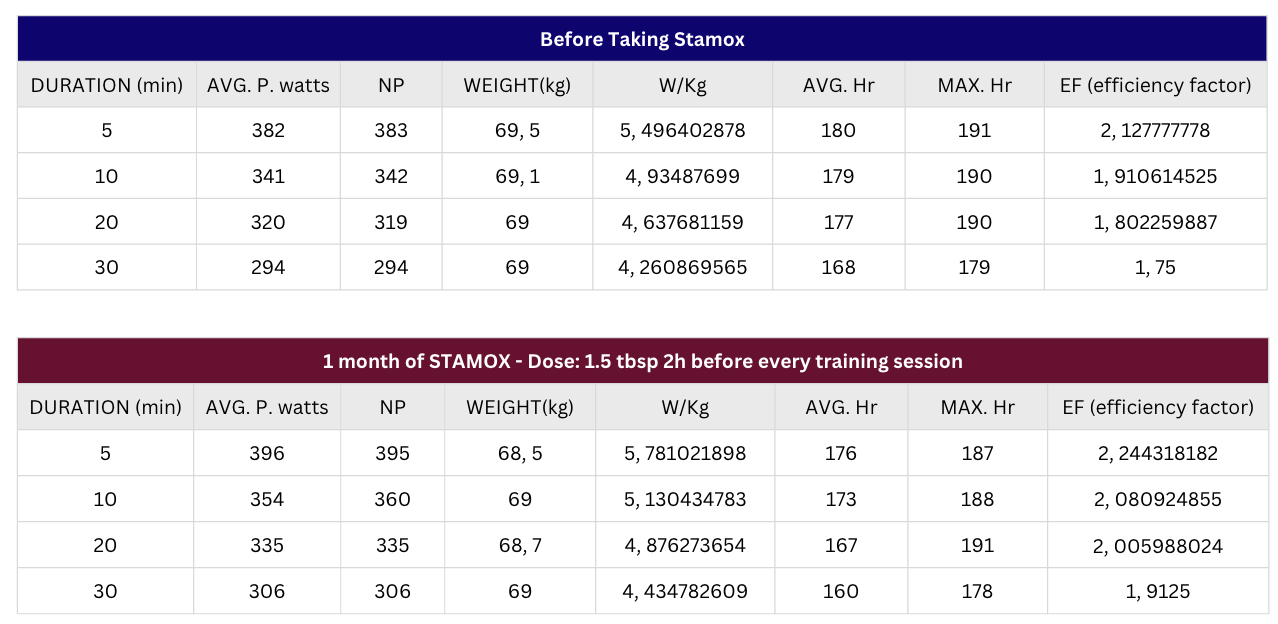This screenshot has width=1278, height=624.
Task: Select the W/Kg value 5, 496402878
Action: [x=683, y=130]
